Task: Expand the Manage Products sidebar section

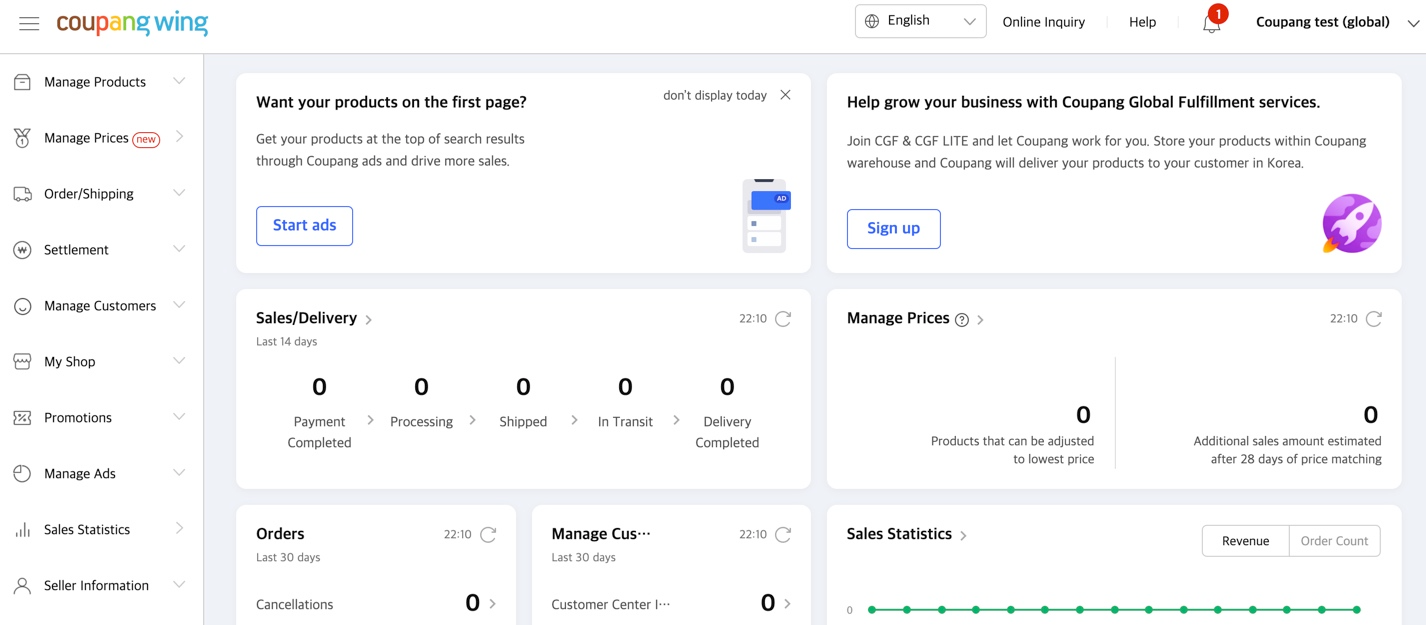Action: [x=95, y=81]
